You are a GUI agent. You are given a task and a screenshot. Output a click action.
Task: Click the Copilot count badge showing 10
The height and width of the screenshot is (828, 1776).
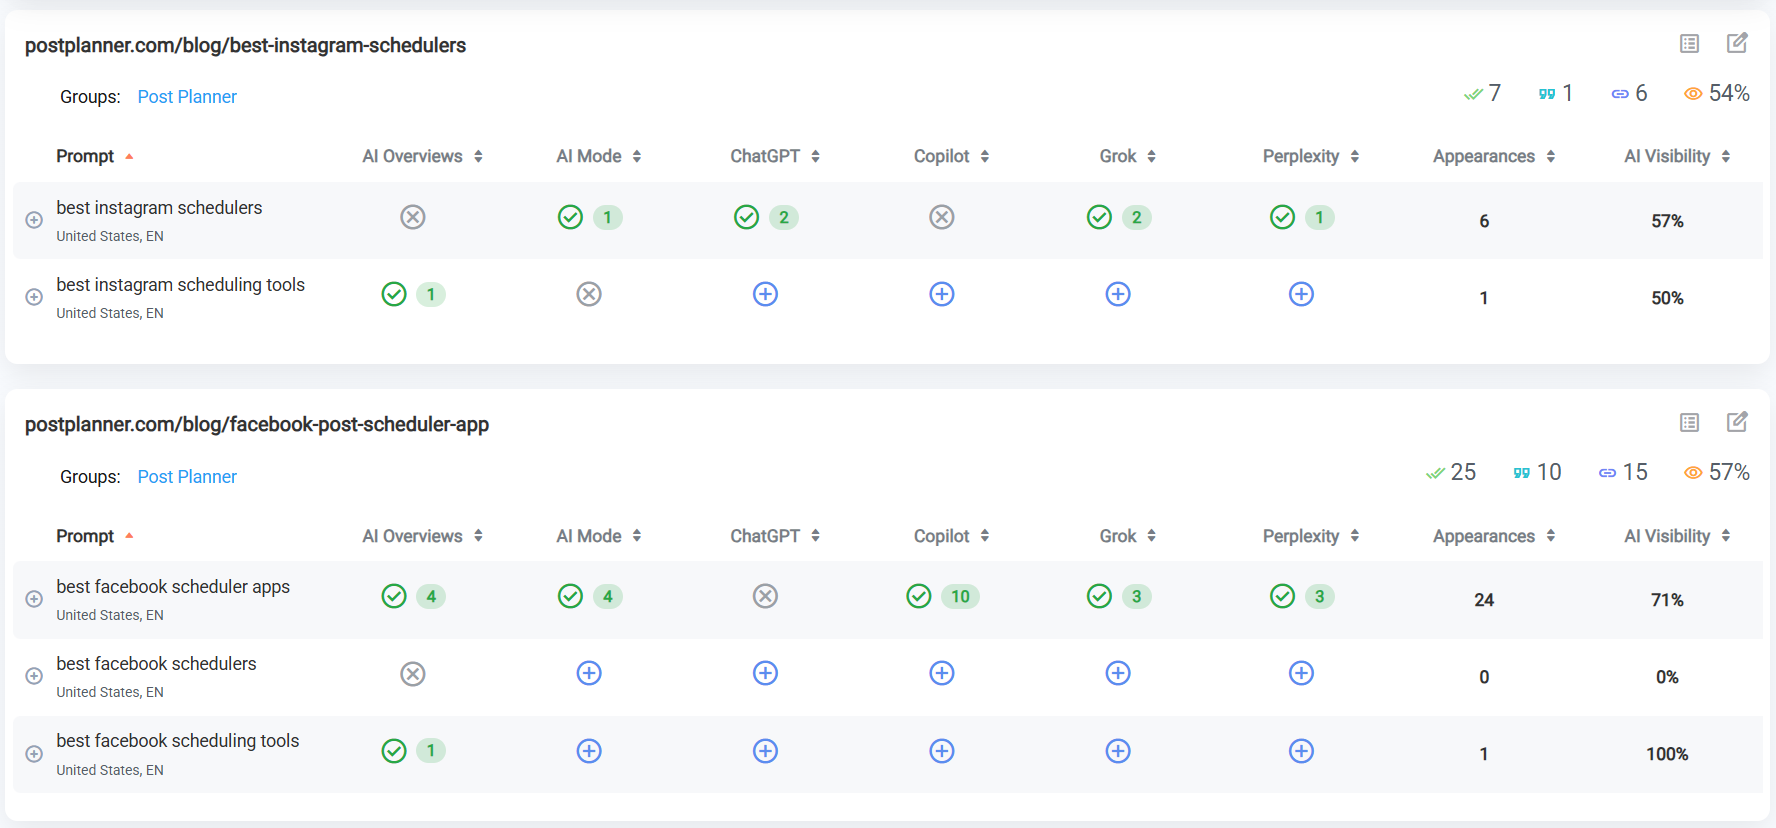coord(960,596)
